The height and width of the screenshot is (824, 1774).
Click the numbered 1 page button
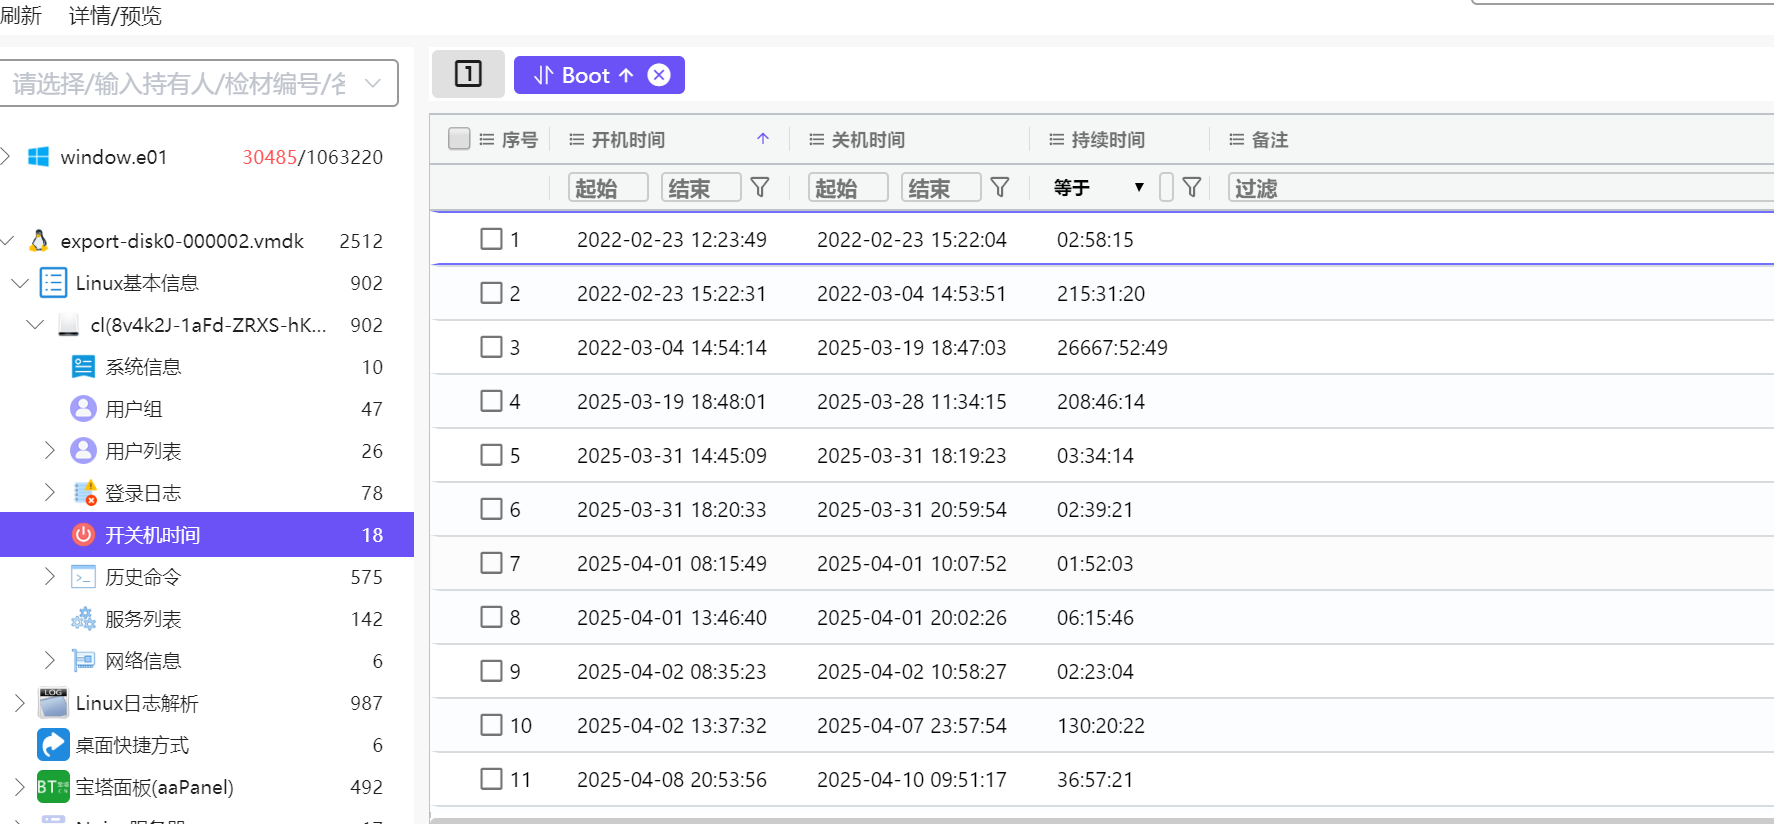pyautogui.click(x=468, y=74)
